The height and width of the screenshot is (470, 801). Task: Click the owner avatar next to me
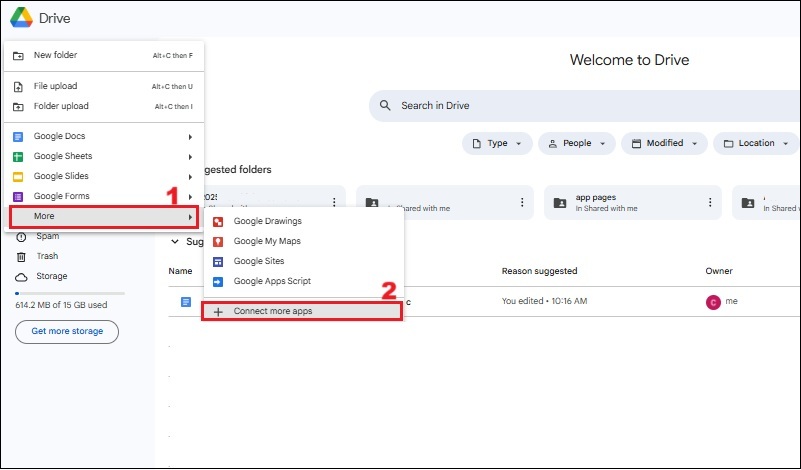pyautogui.click(x=713, y=302)
